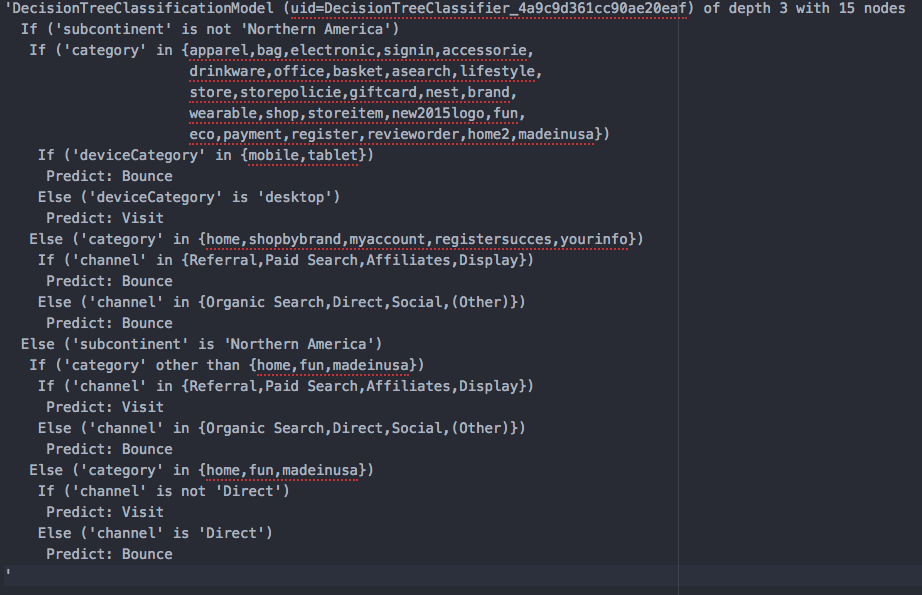Viewport: 922px width, 595px height.
Task: Click the uid=DecisionTreeClassifier_4a9c9d361cc90ae20eaf text
Action: [x=489, y=9]
